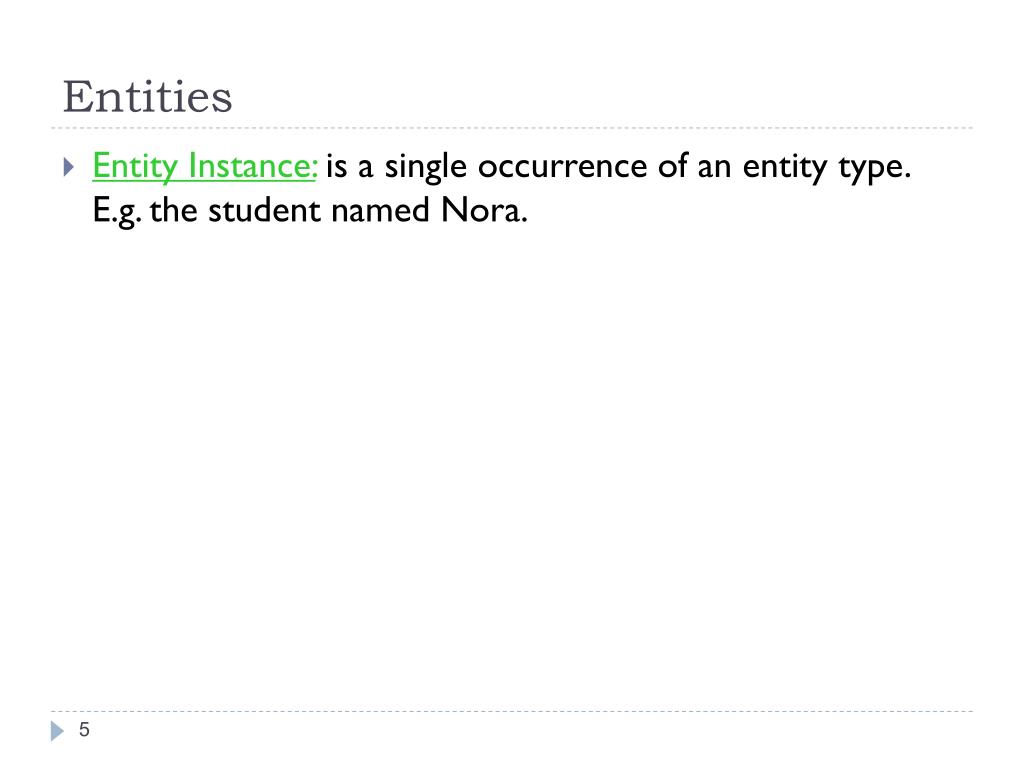This screenshot has width=1024, height=768.
Task: Select slide number 5 in footer
Action: tap(84, 729)
